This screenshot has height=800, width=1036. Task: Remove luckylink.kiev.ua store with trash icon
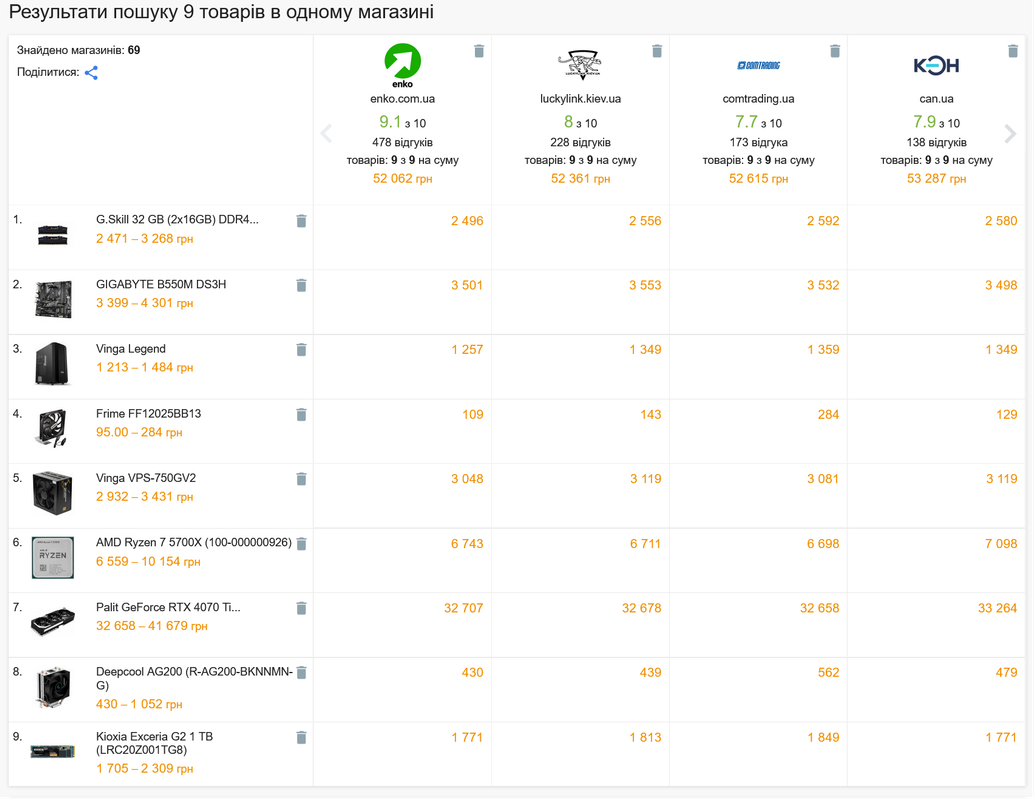[x=657, y=51]
